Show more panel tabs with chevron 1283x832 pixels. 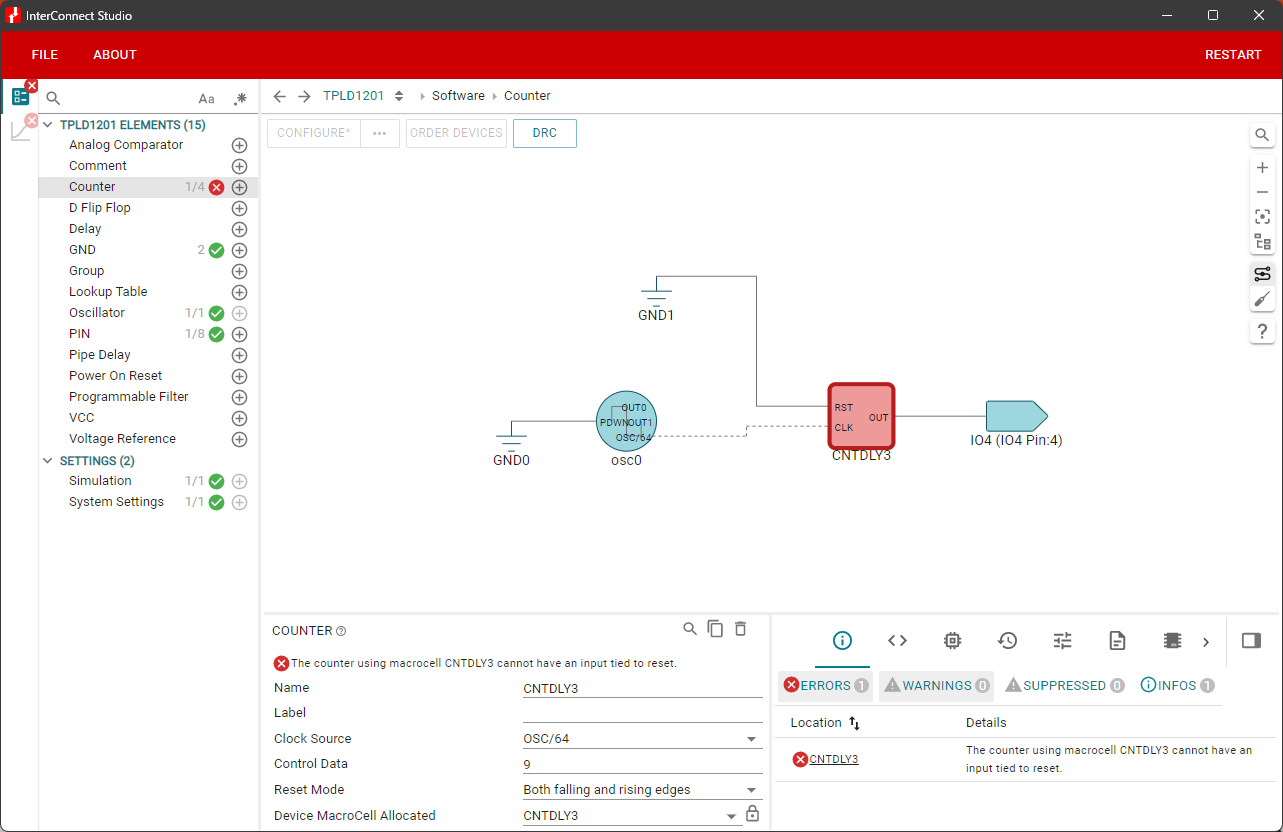[x=1206, y=642]
